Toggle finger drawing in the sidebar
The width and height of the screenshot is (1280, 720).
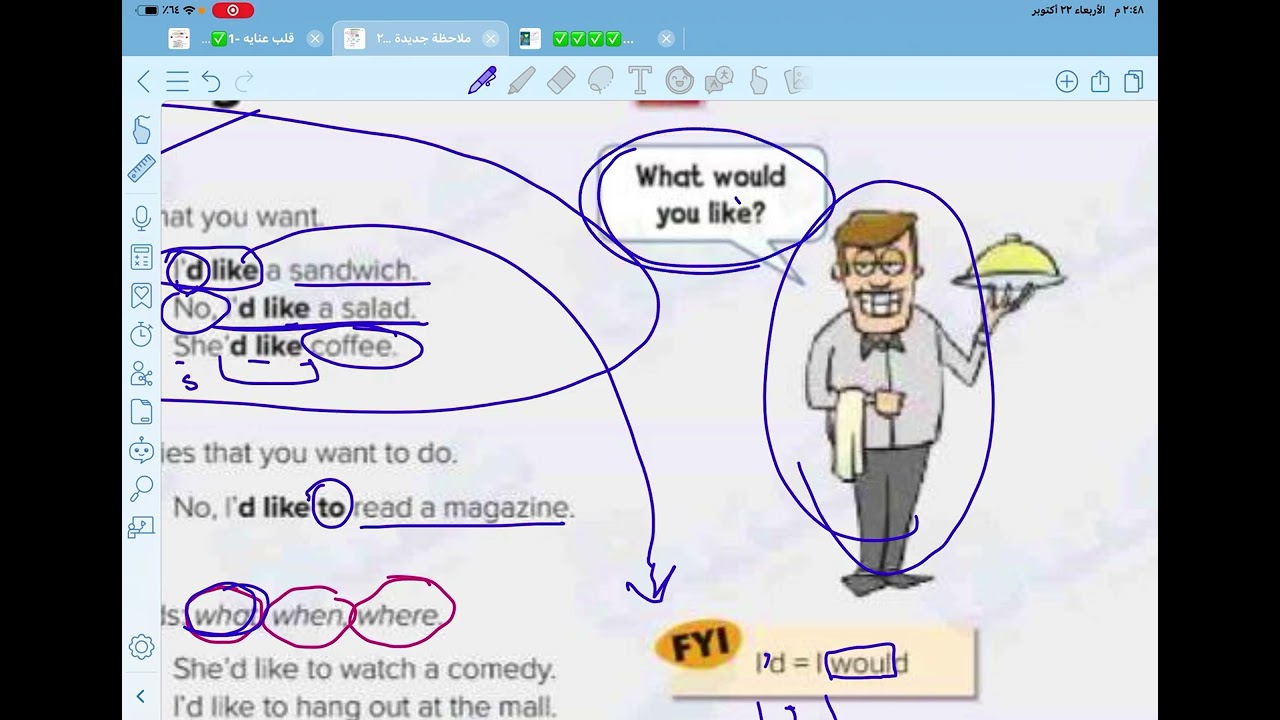click(x=141, y=130)
